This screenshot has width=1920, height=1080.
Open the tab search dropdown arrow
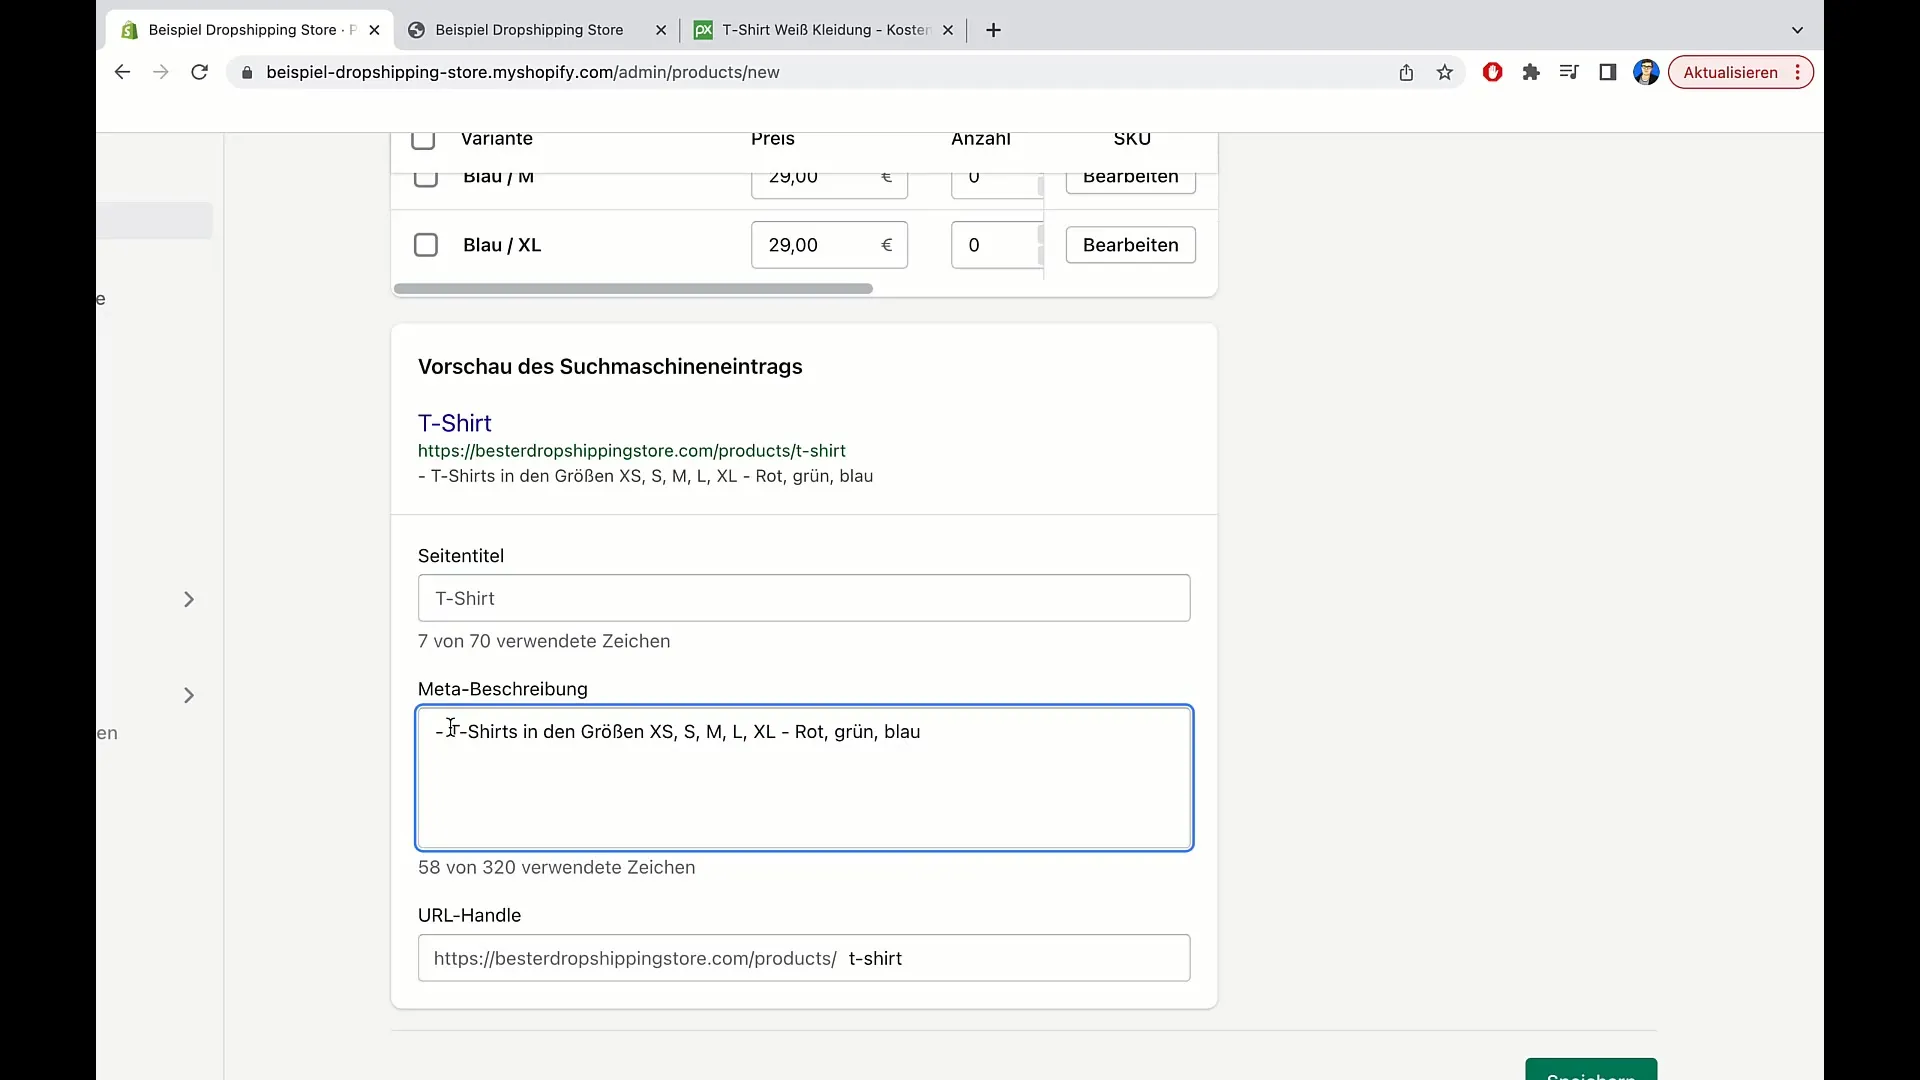click(1797, 30)
